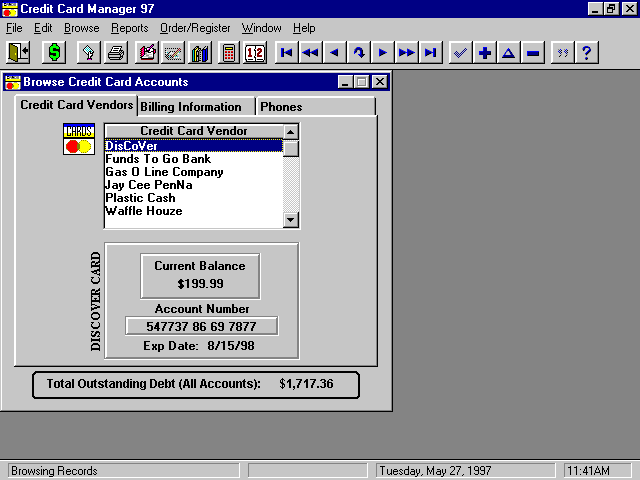The image size is (640, 480).
Task: Click the checkmark toolbar icon
Action: tap(460, 53)
